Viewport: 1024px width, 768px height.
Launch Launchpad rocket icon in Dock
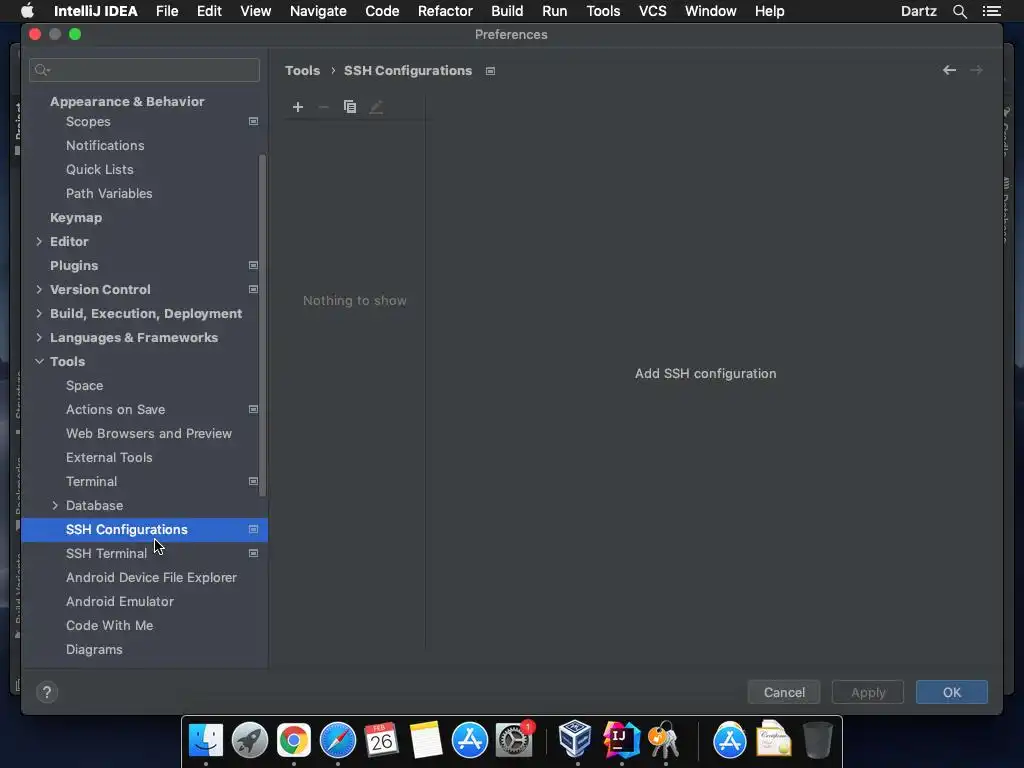pos(249,740)
